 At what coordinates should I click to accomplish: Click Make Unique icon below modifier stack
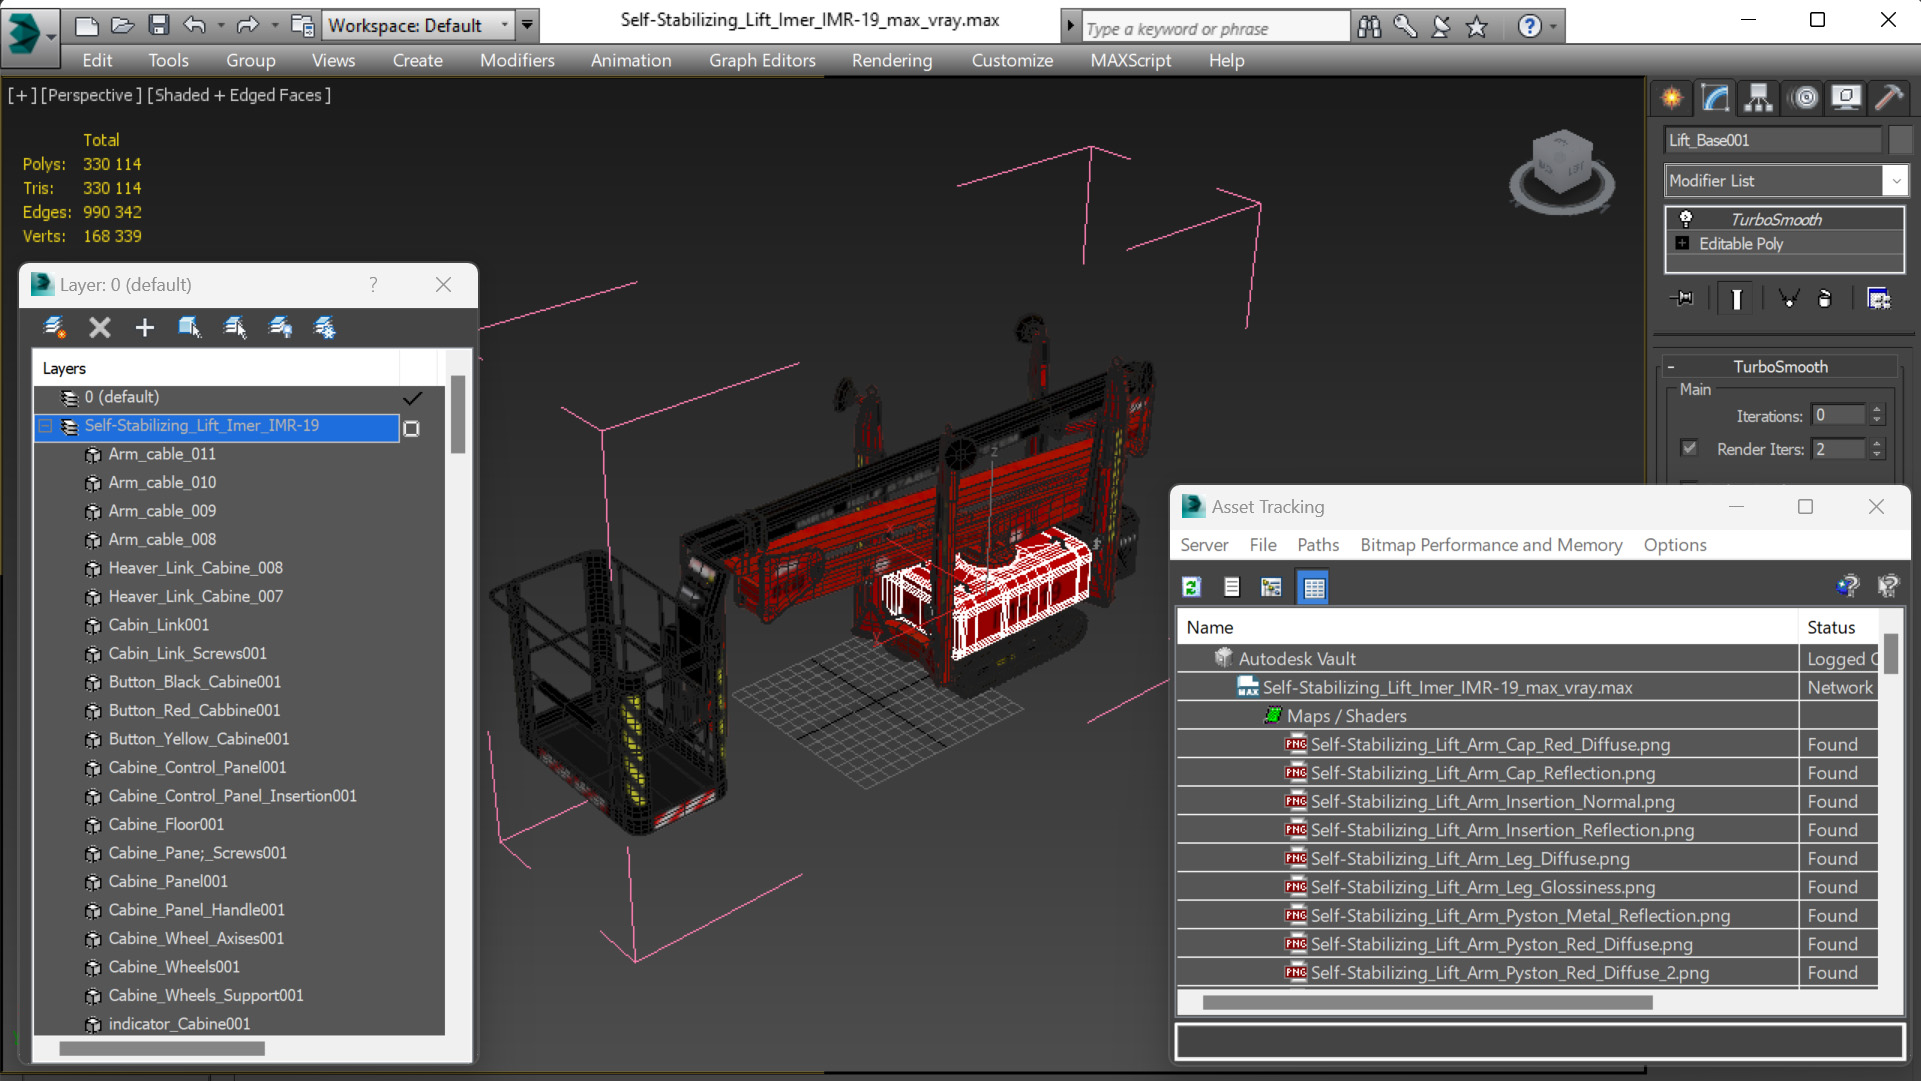[x=1789, y=299]
